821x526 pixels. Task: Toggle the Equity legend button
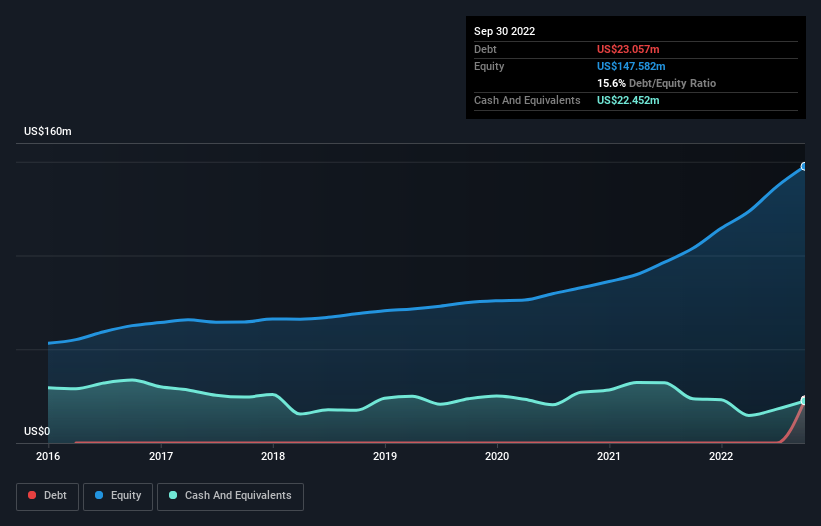pyautogui.click(x=118, y=496)
